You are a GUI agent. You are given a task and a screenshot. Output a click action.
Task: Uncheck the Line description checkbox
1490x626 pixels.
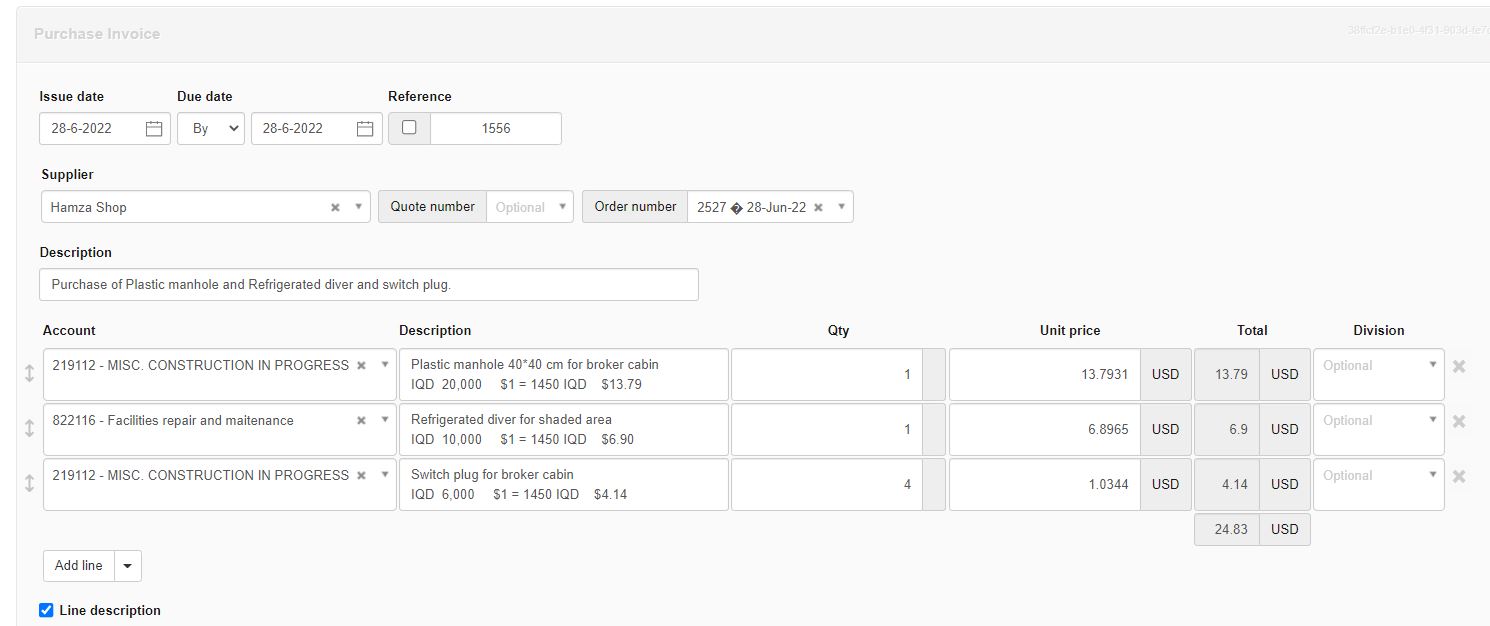click(46, 610)
